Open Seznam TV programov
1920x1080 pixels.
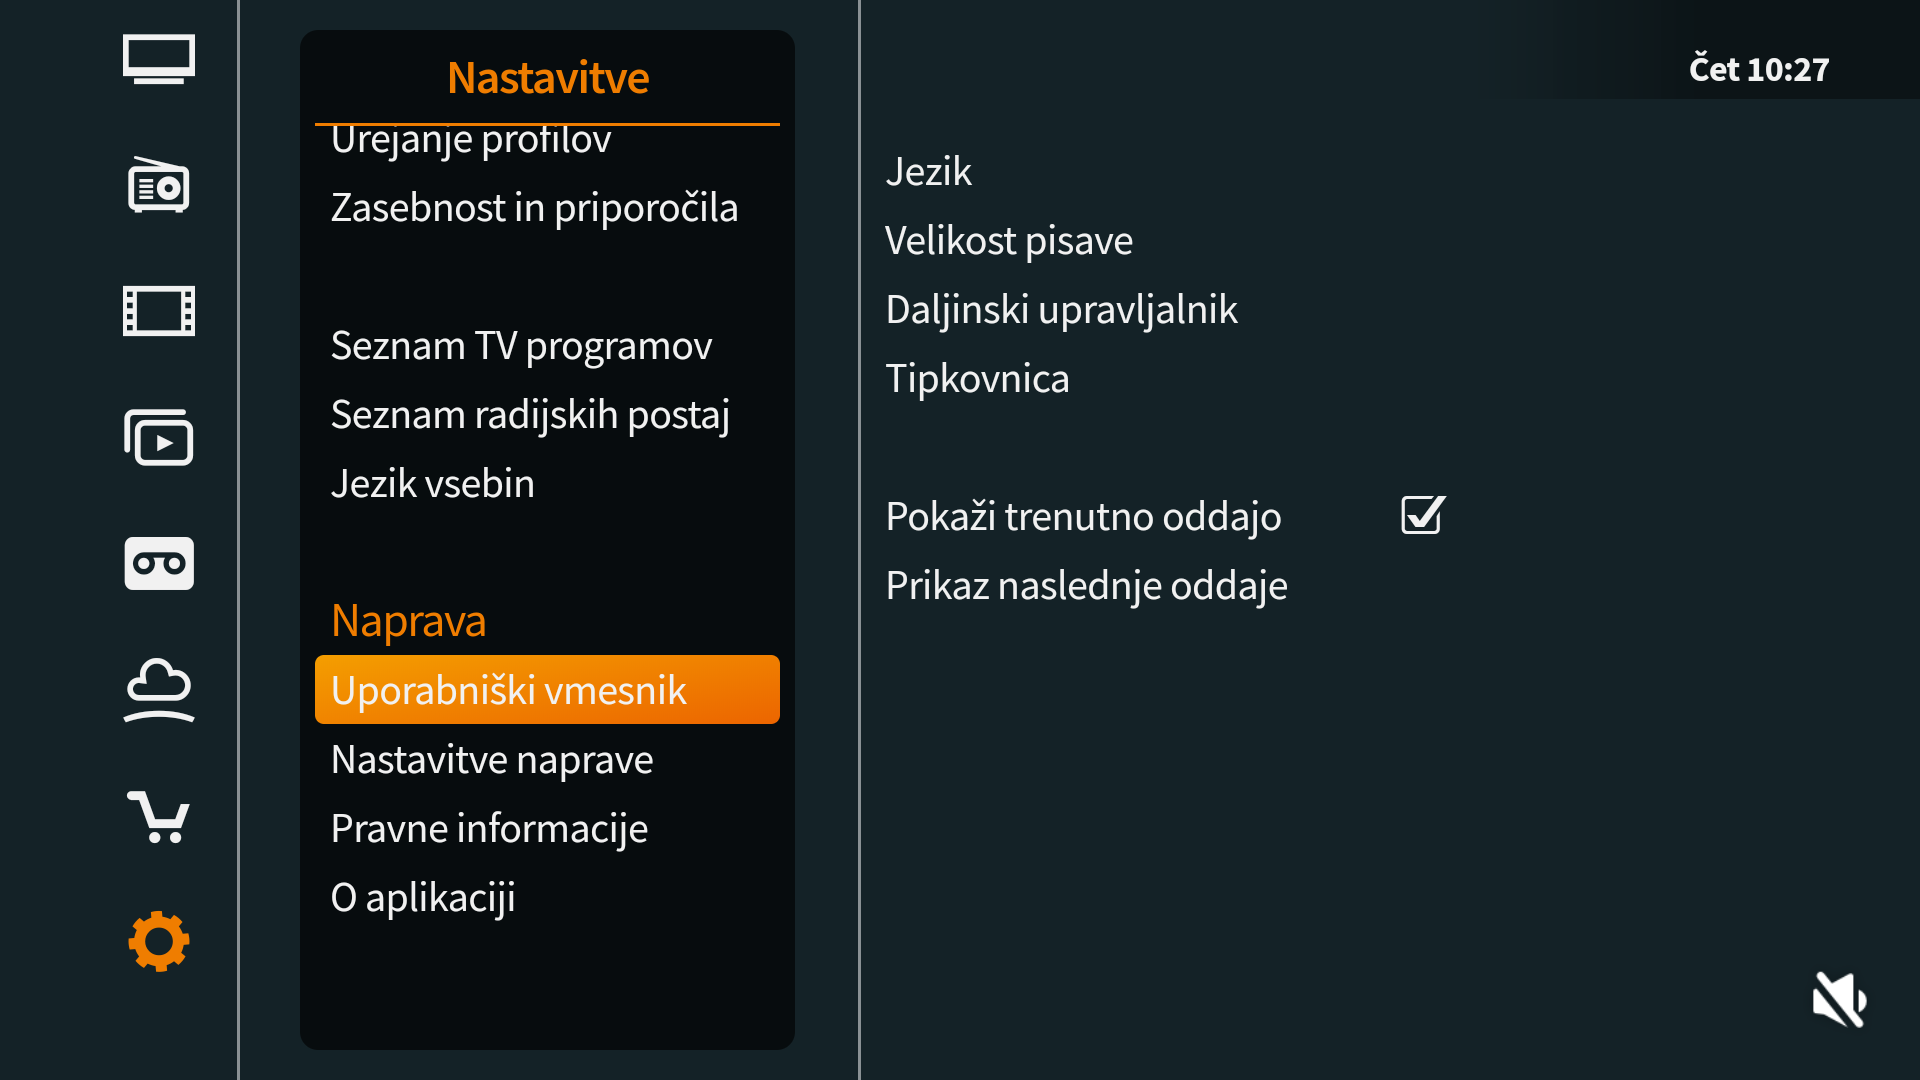tap(521, 346)
